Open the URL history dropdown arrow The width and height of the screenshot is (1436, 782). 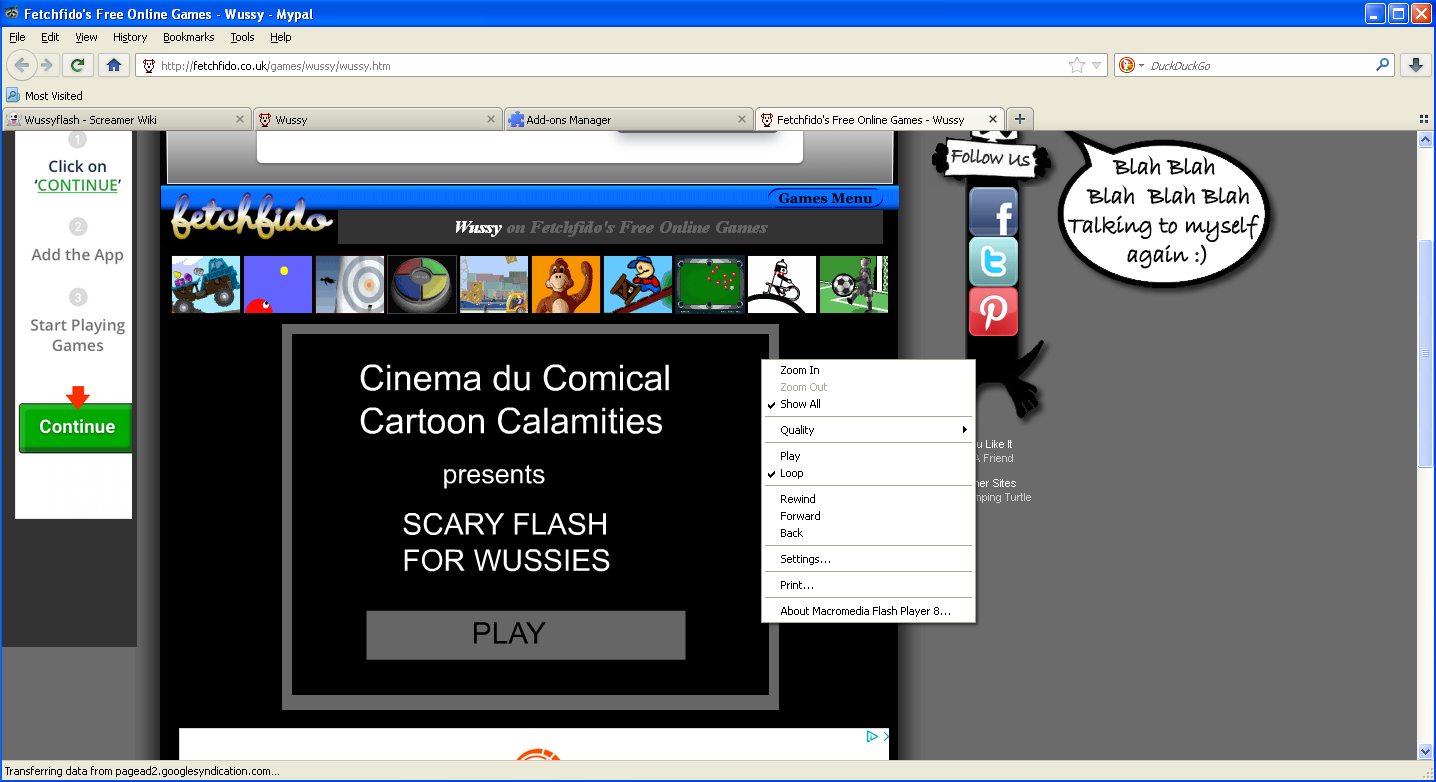[x=1097, y=66]
